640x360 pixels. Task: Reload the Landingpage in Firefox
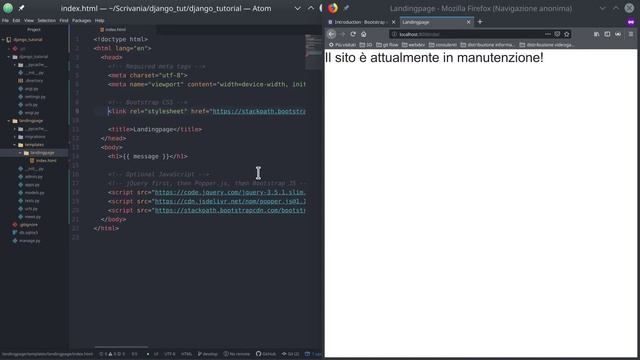pos(353,34)
